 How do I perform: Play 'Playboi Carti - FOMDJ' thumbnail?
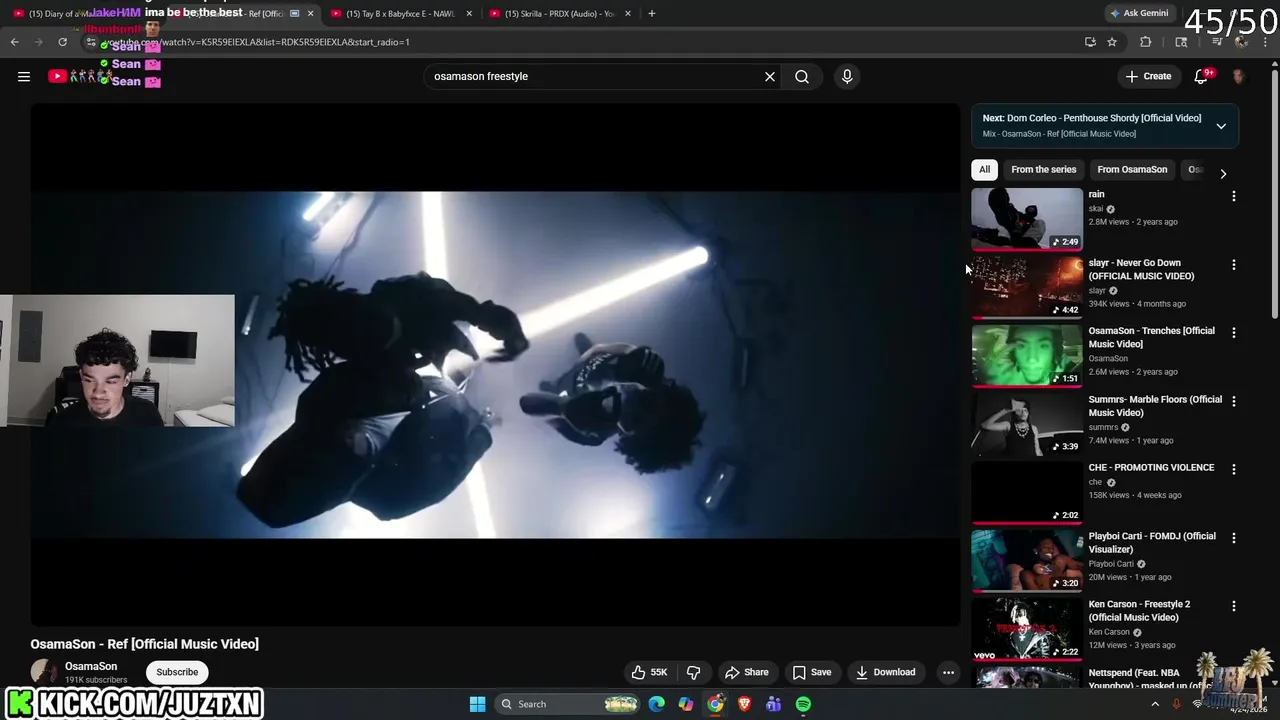[1027, 561]
